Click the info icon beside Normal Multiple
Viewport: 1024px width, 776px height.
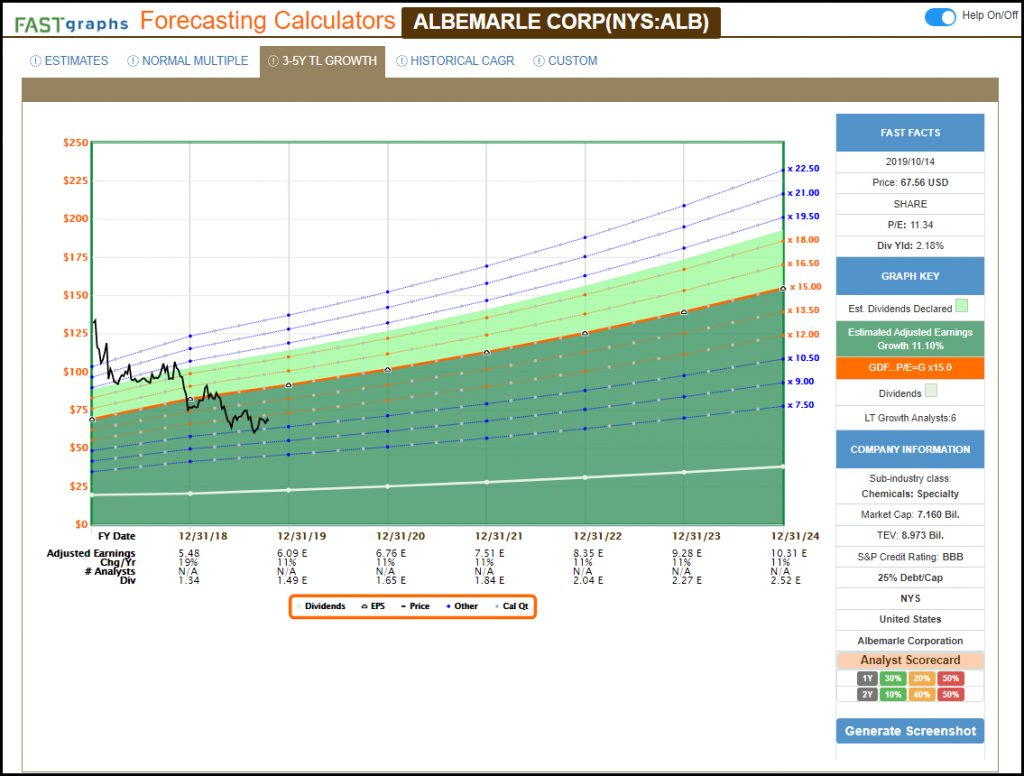(133, 61)
